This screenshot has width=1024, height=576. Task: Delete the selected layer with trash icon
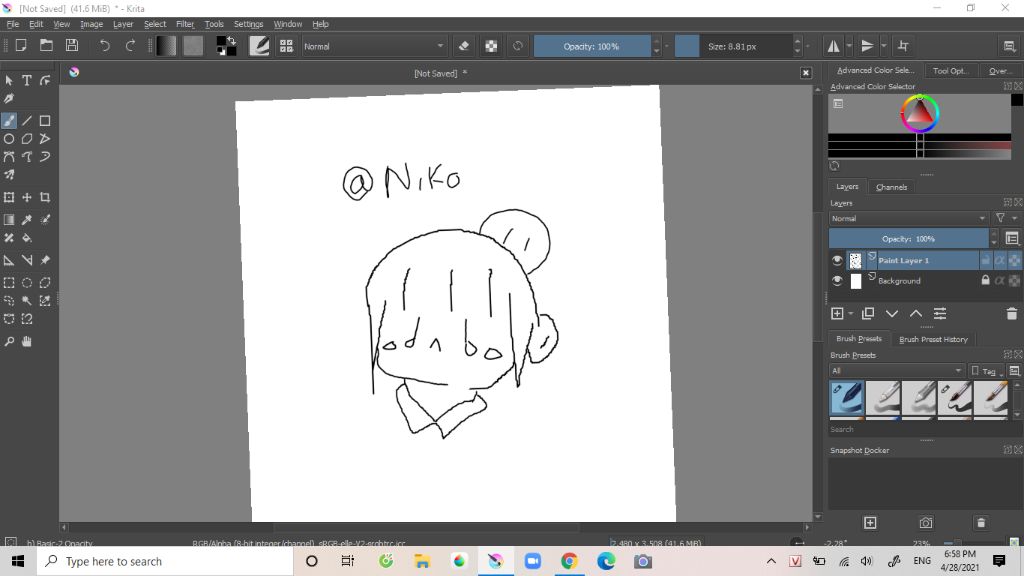pyautogui.click(x=1012, y=313)
